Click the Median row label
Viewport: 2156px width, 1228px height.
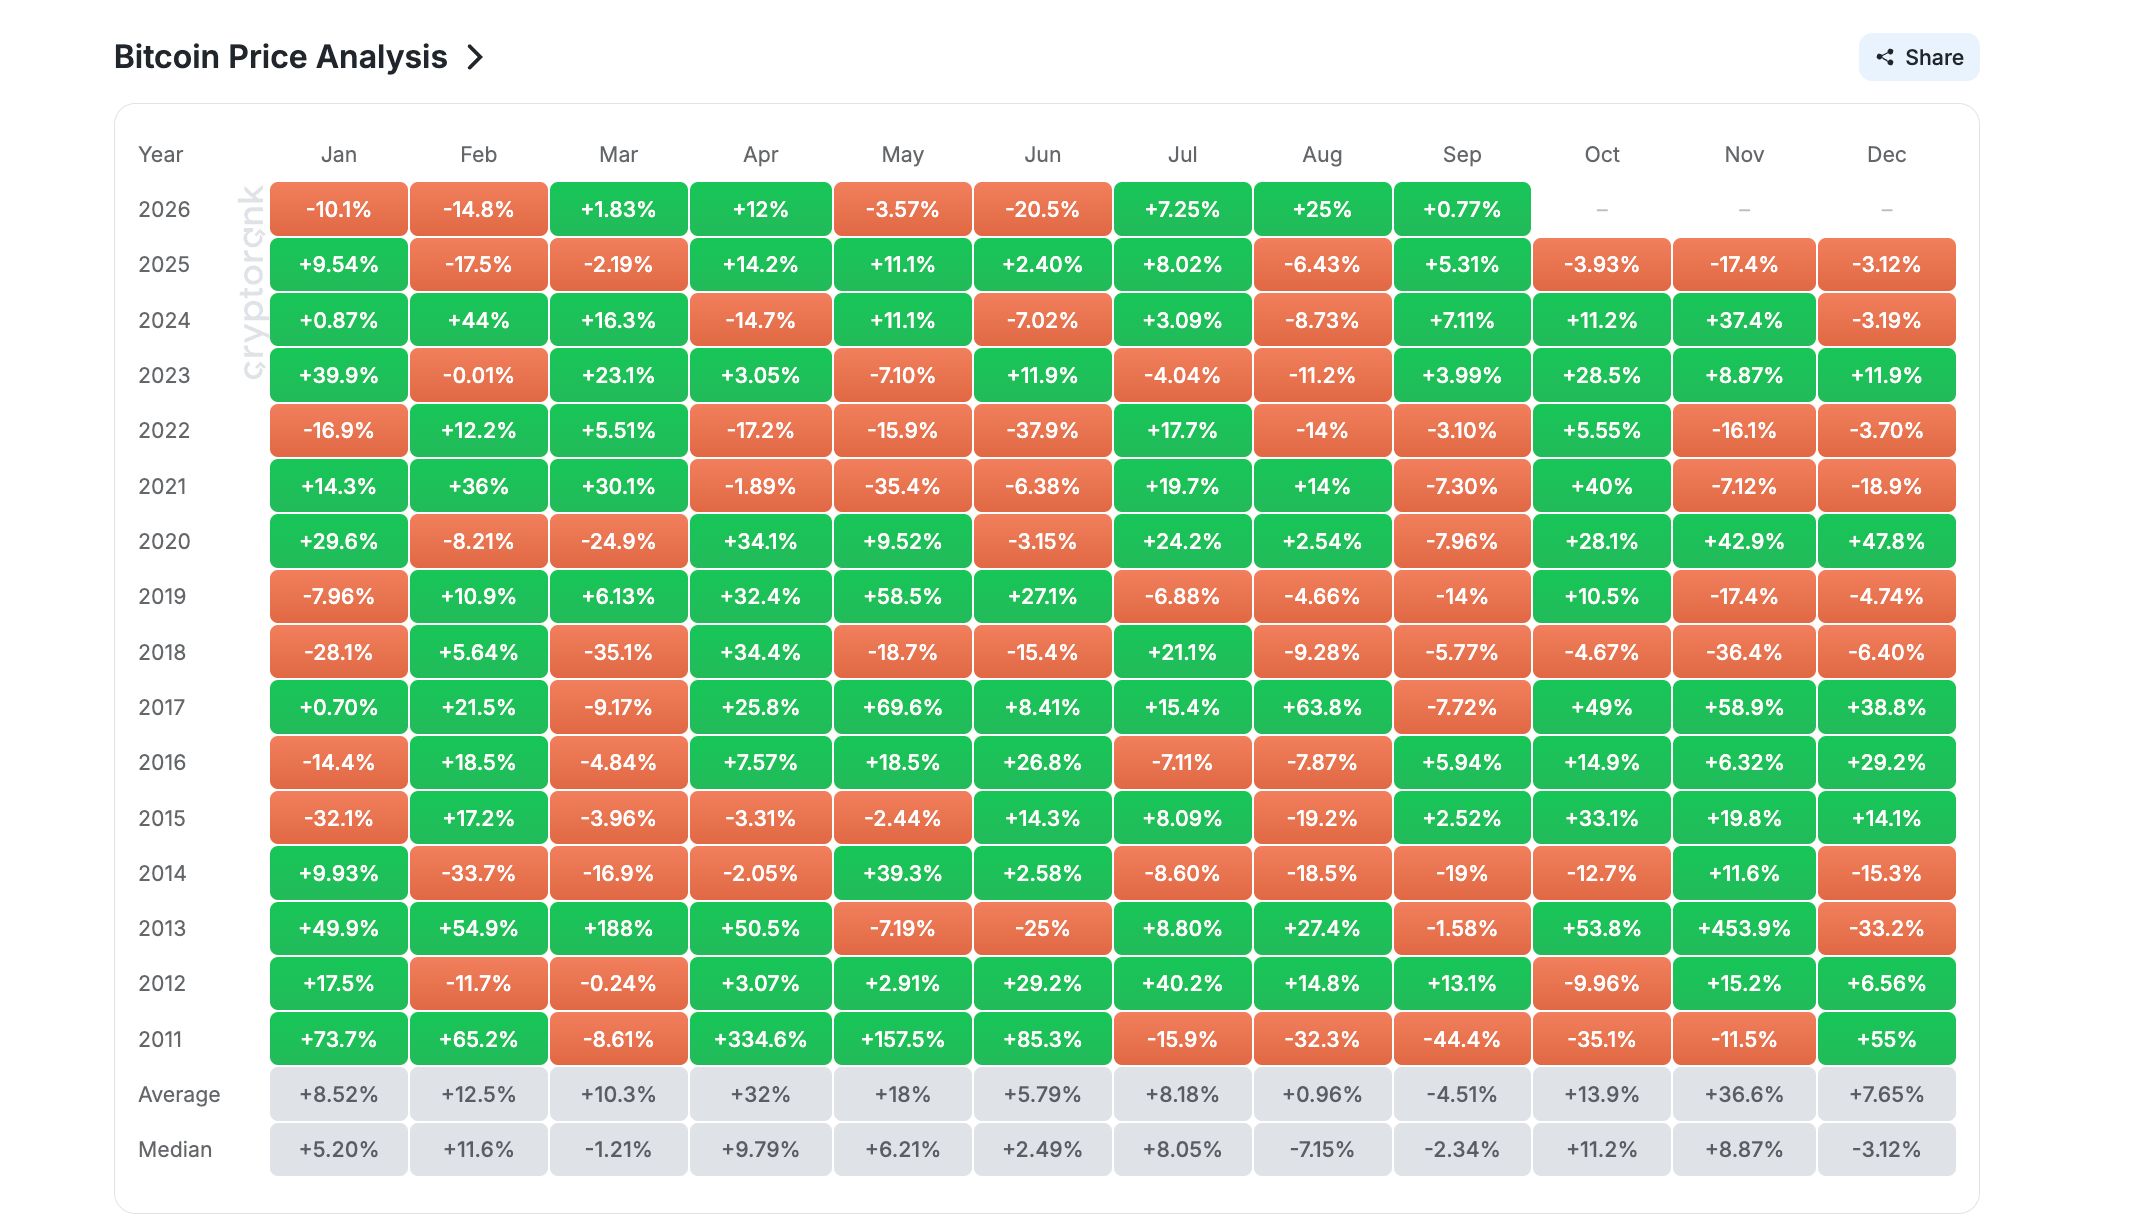click(175, 1149)
